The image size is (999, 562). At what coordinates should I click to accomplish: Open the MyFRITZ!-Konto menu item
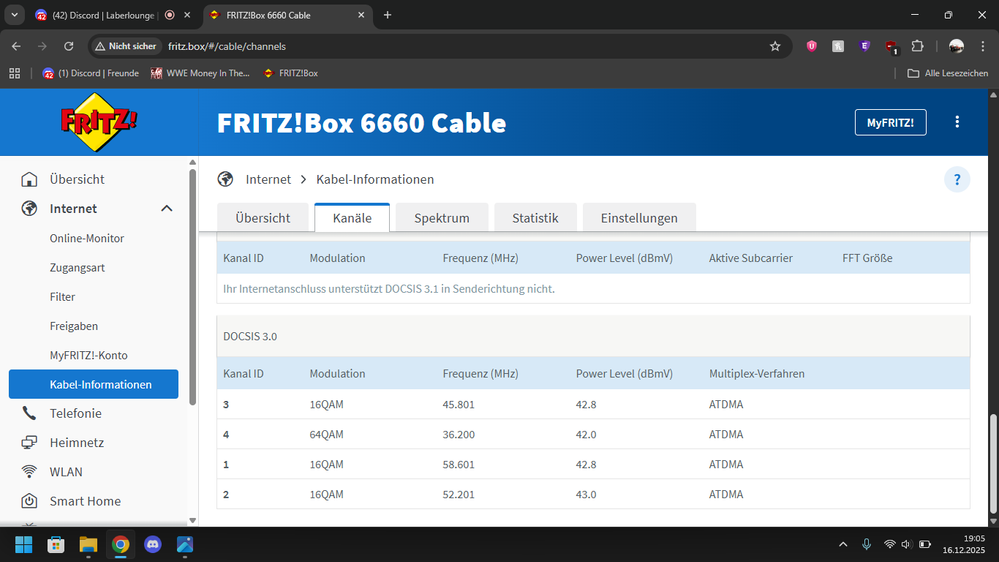pos(89,356)
